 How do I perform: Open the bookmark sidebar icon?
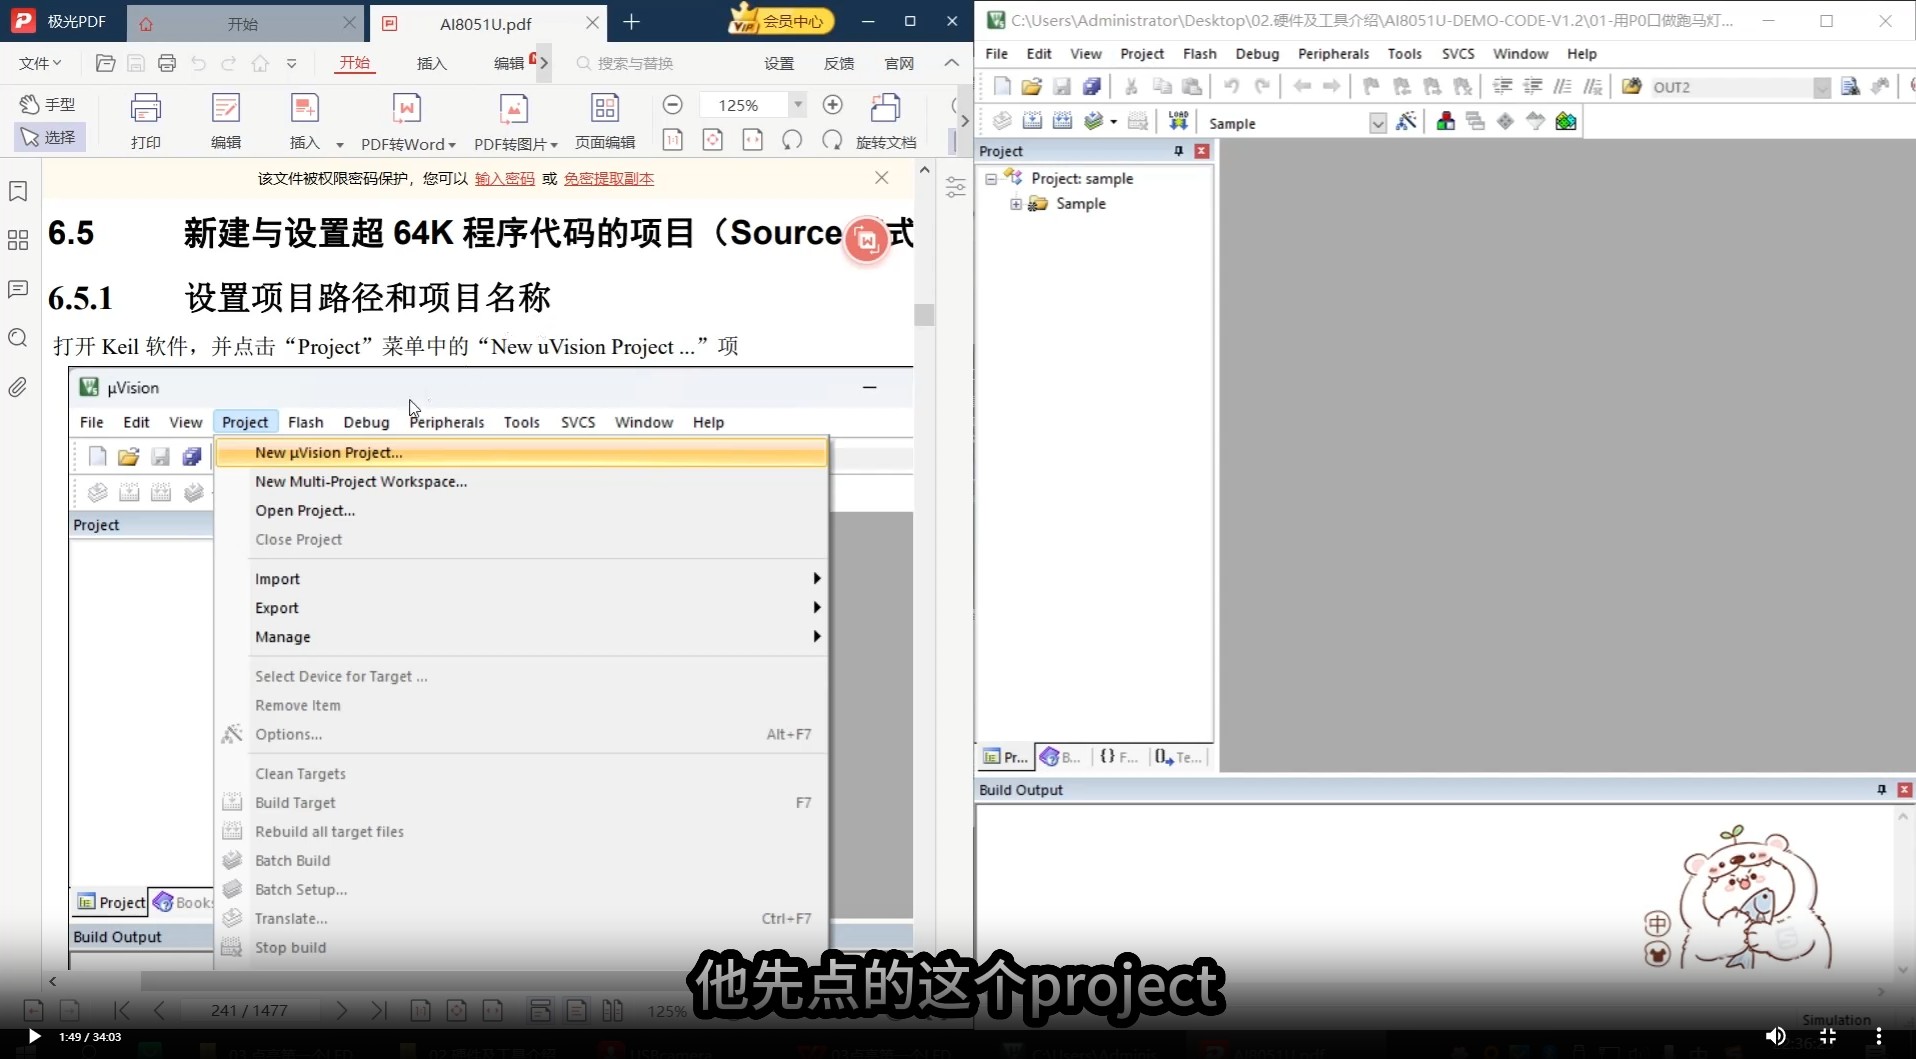click(18, 191)
